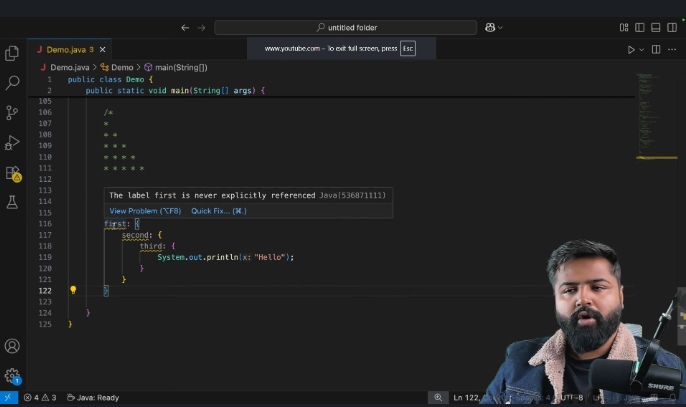The width and height of the screenshot is (686, 407).
Task: Click the 'first' label in code
Action: 115,224
